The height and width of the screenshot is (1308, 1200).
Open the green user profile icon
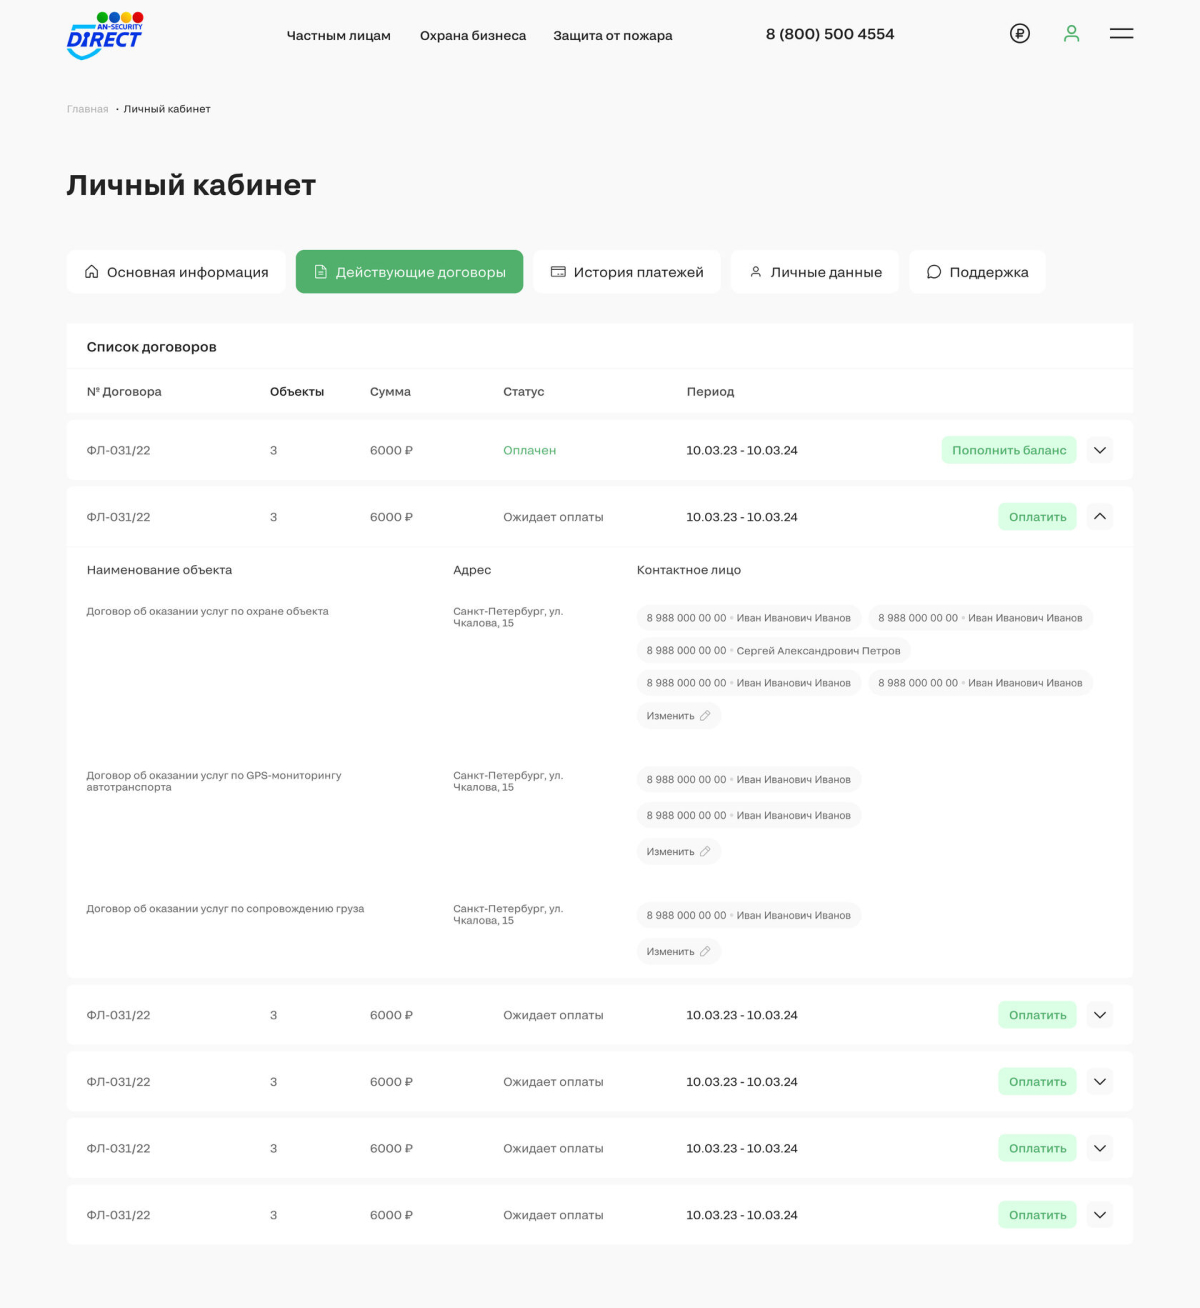coord(1071,33)
